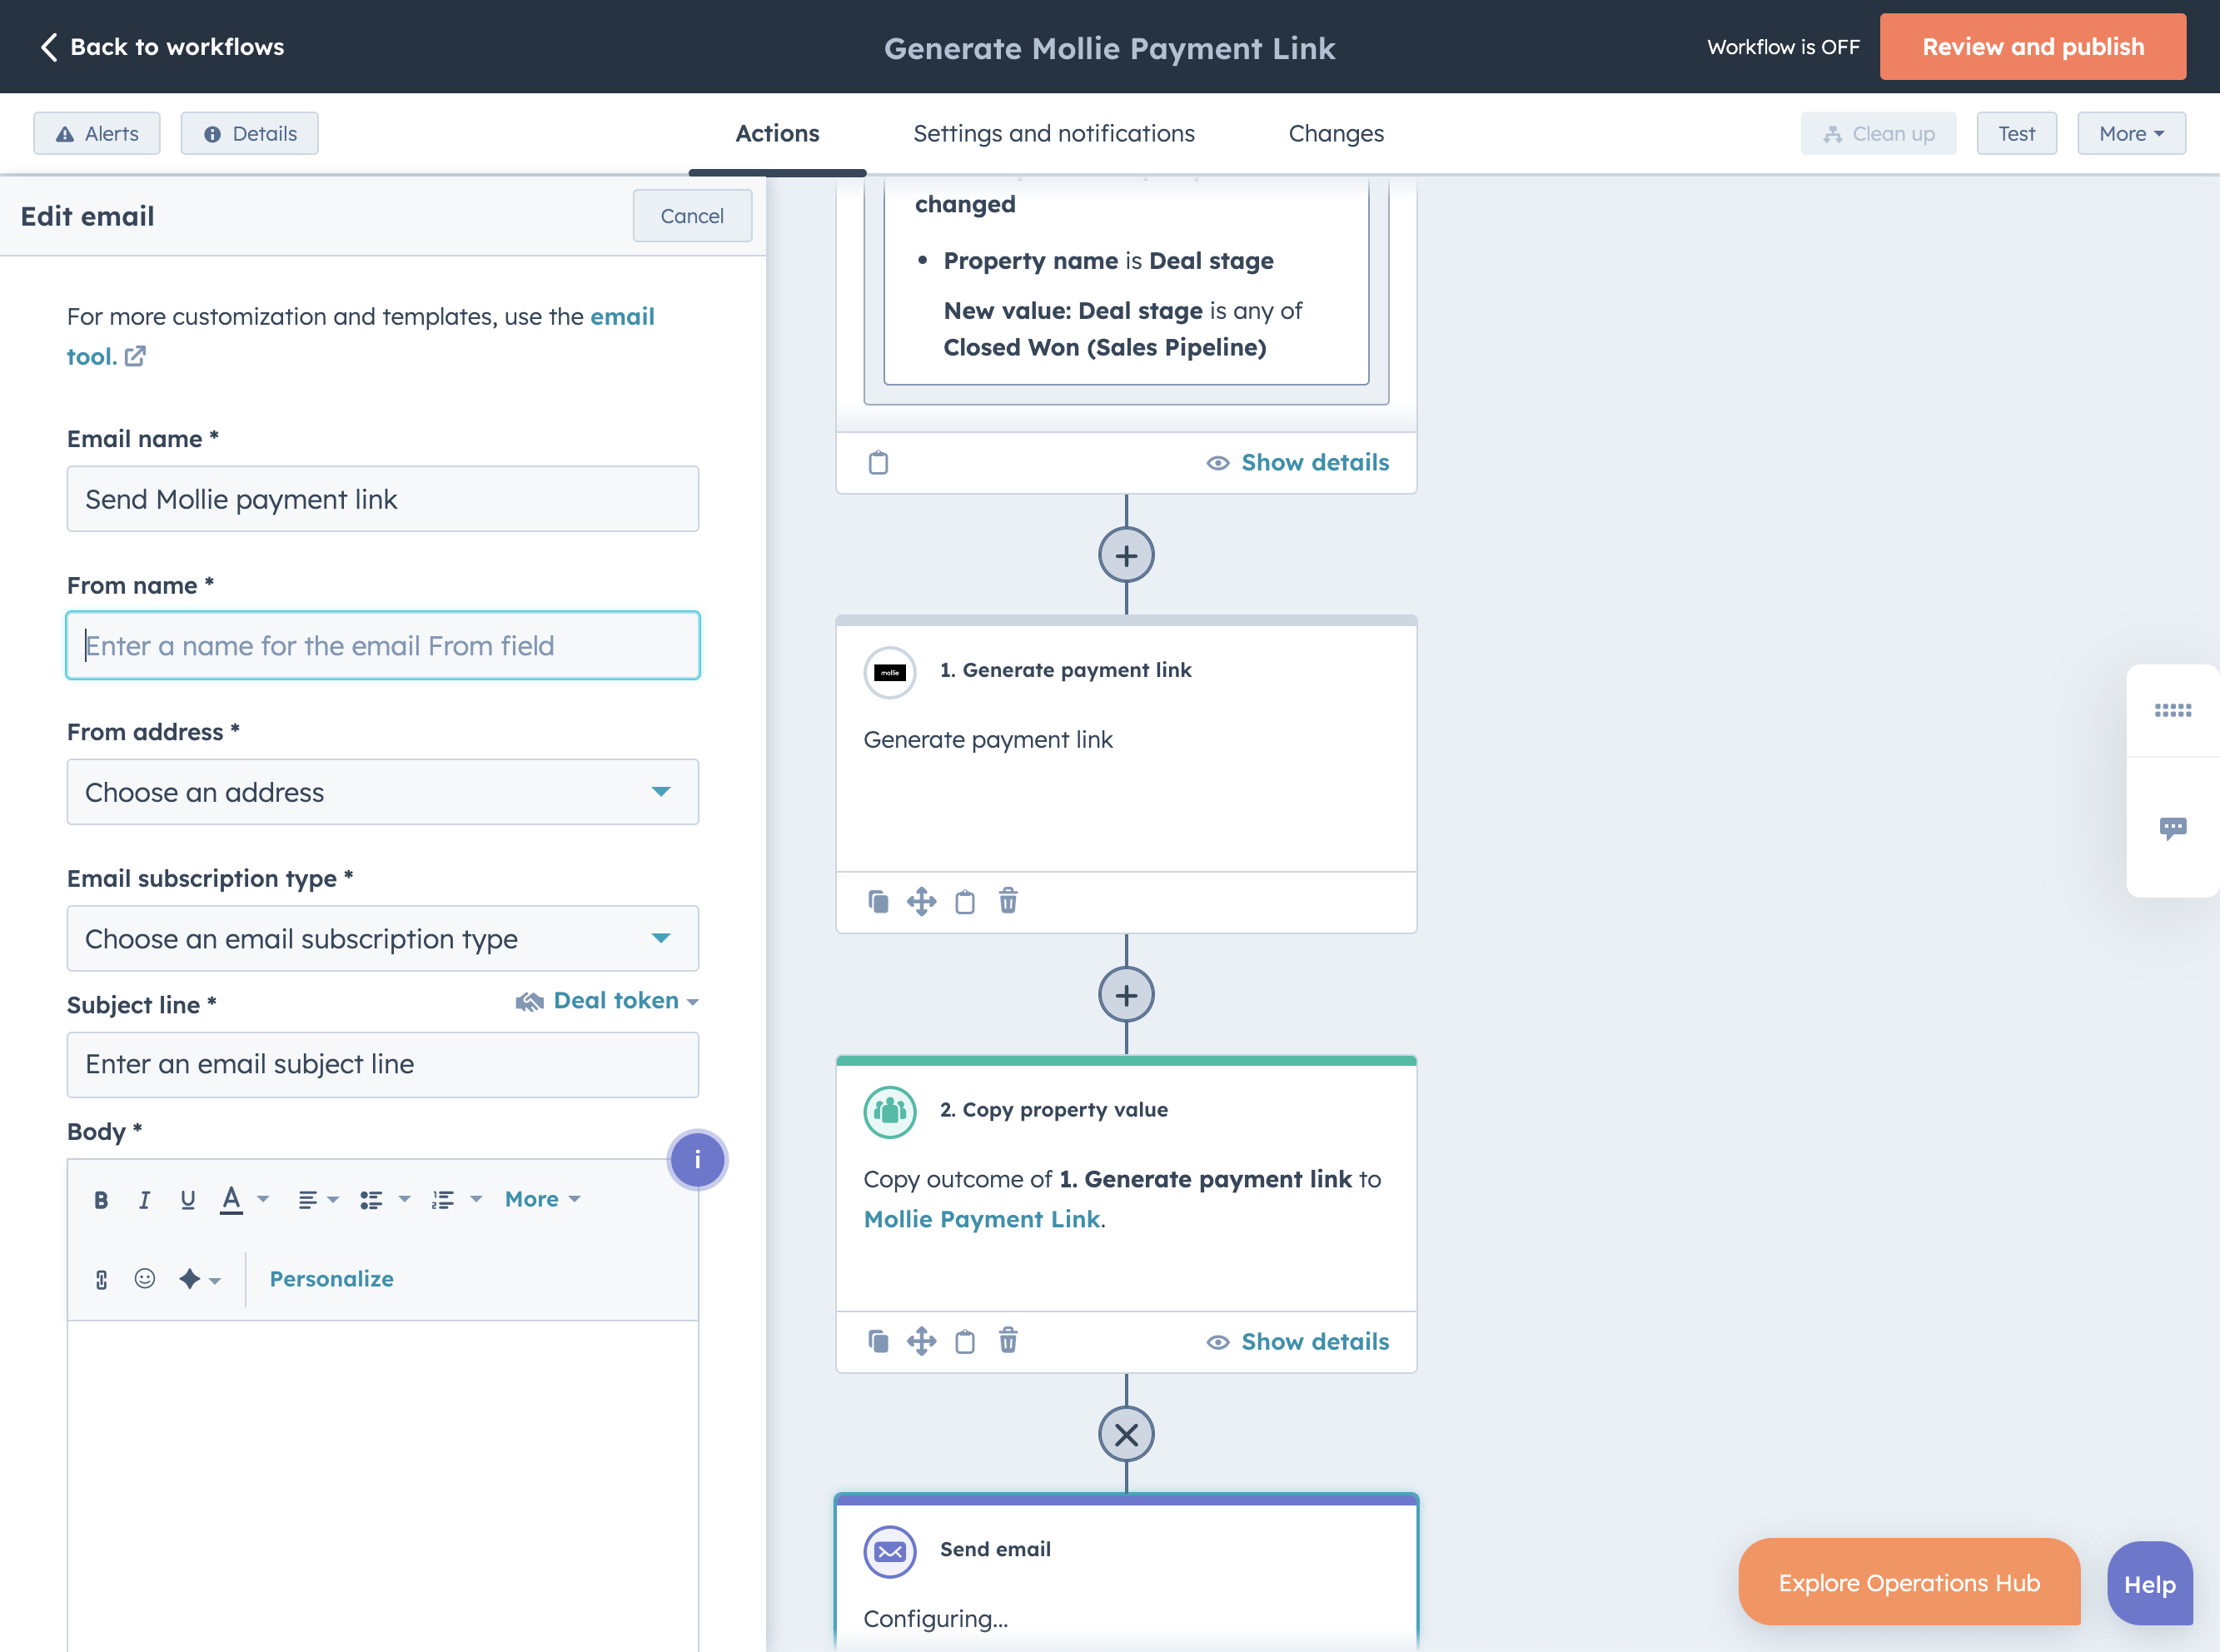Expand the More formatting options
Image resolution: width=2220 pixels, height=1652 pixels.
coord(542,1199)
